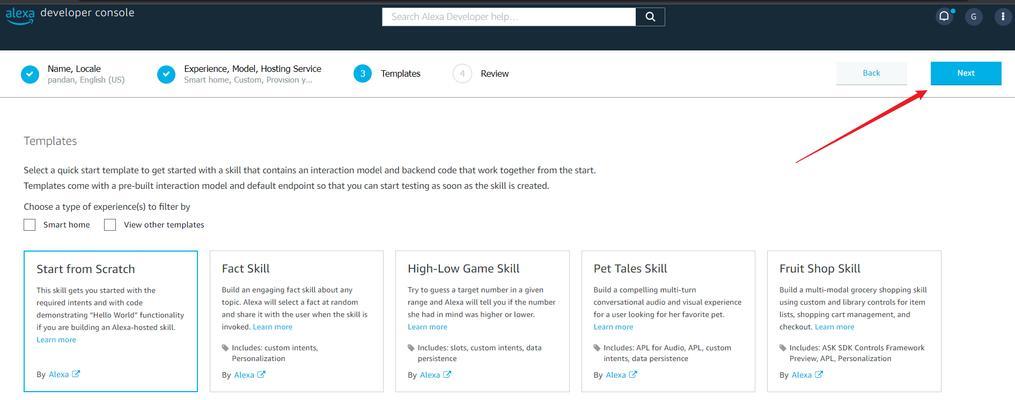Open Learn more on Fruit Shop Skill

click(835, 327)
